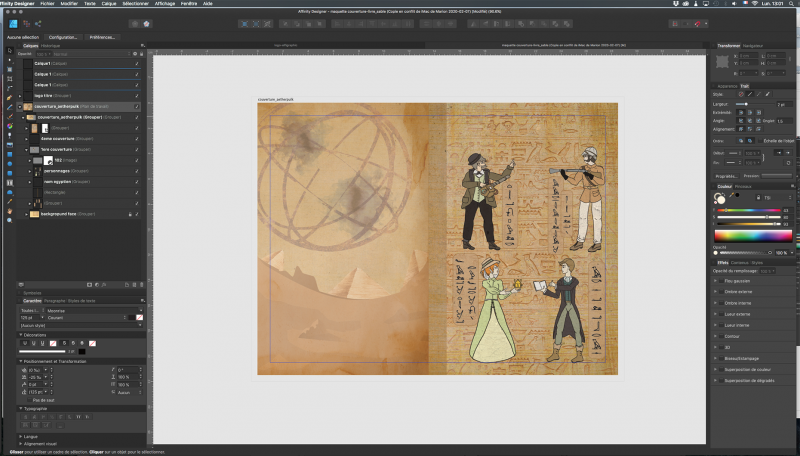
Task: Switch to Paragraphe tab
Action: pyautogui.click(x=55, y=301)
